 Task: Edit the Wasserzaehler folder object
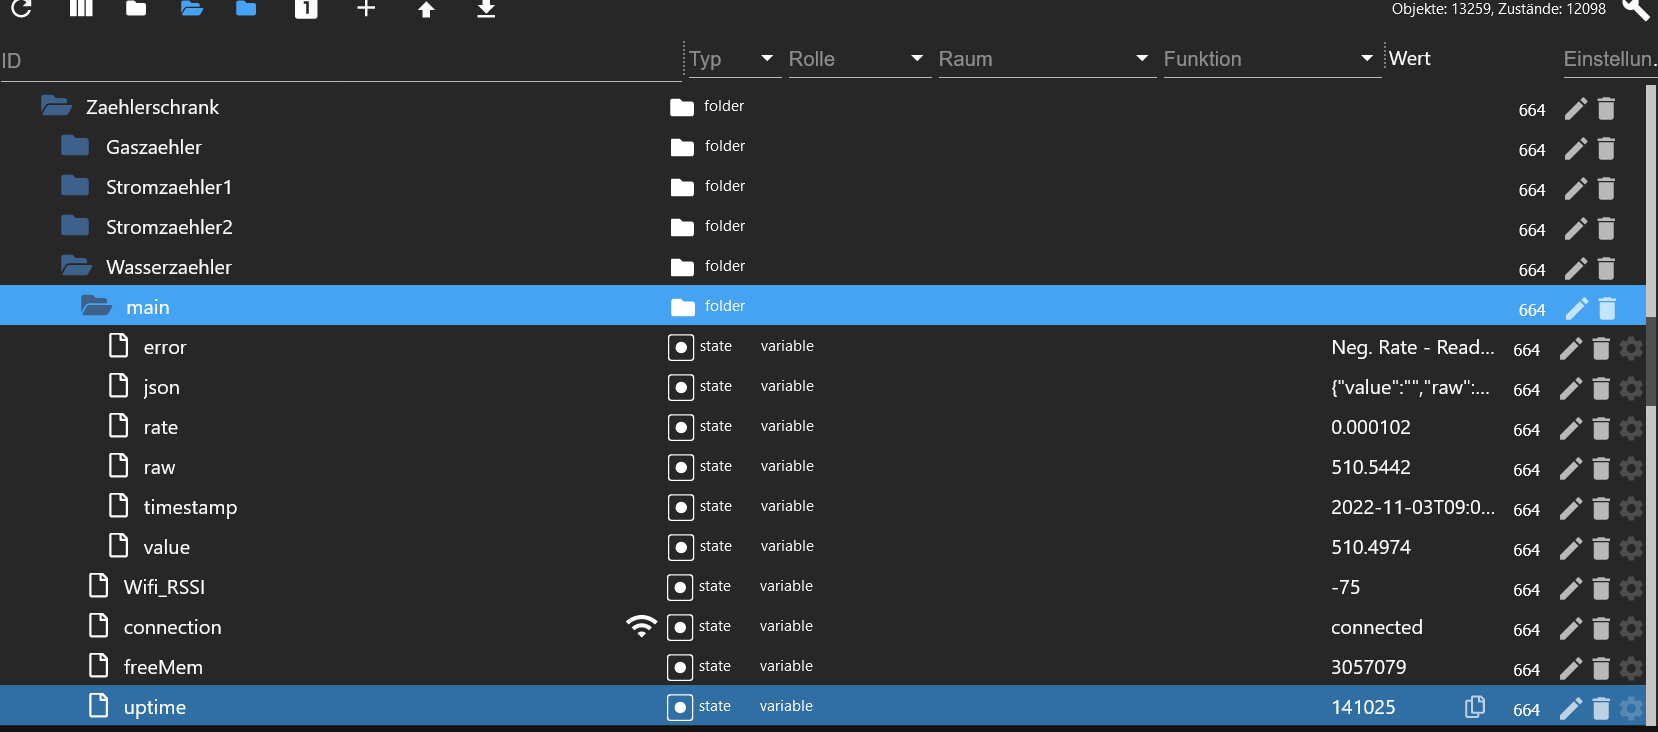pos(1576,269)
